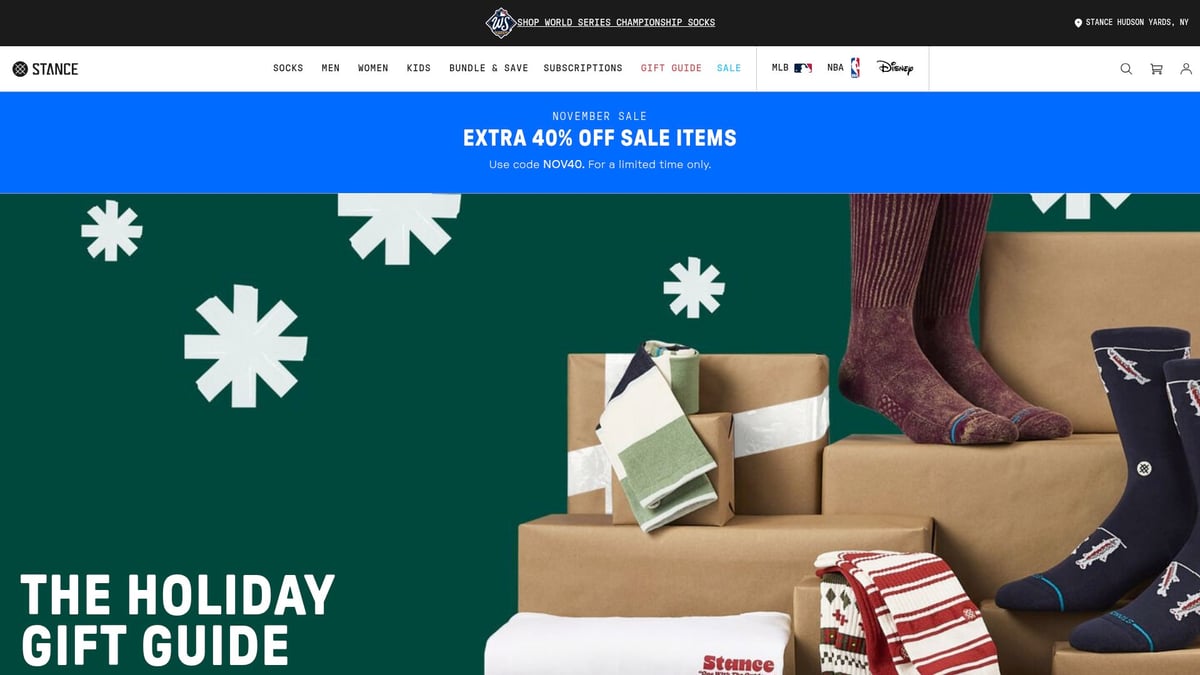1200x675 pixels.
Task: Click the Holiday Gift Guide hero image
Action: (x=600, y=434)
